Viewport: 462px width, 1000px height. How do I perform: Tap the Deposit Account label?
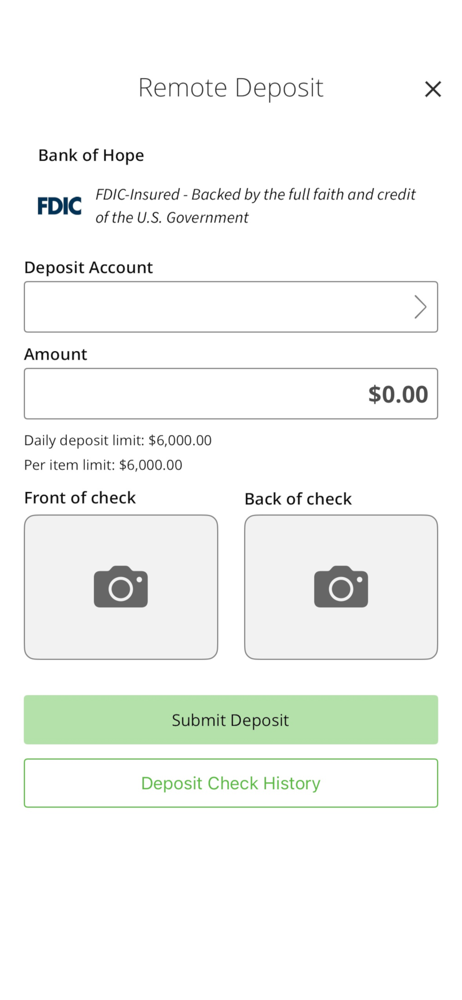(89, 267)
